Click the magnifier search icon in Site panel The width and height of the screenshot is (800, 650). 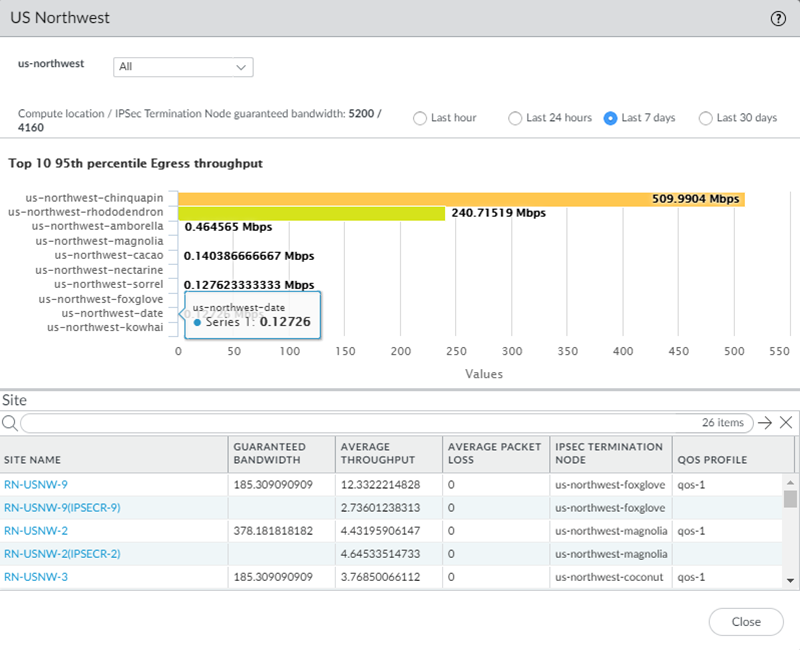click(x=10, y=422)
